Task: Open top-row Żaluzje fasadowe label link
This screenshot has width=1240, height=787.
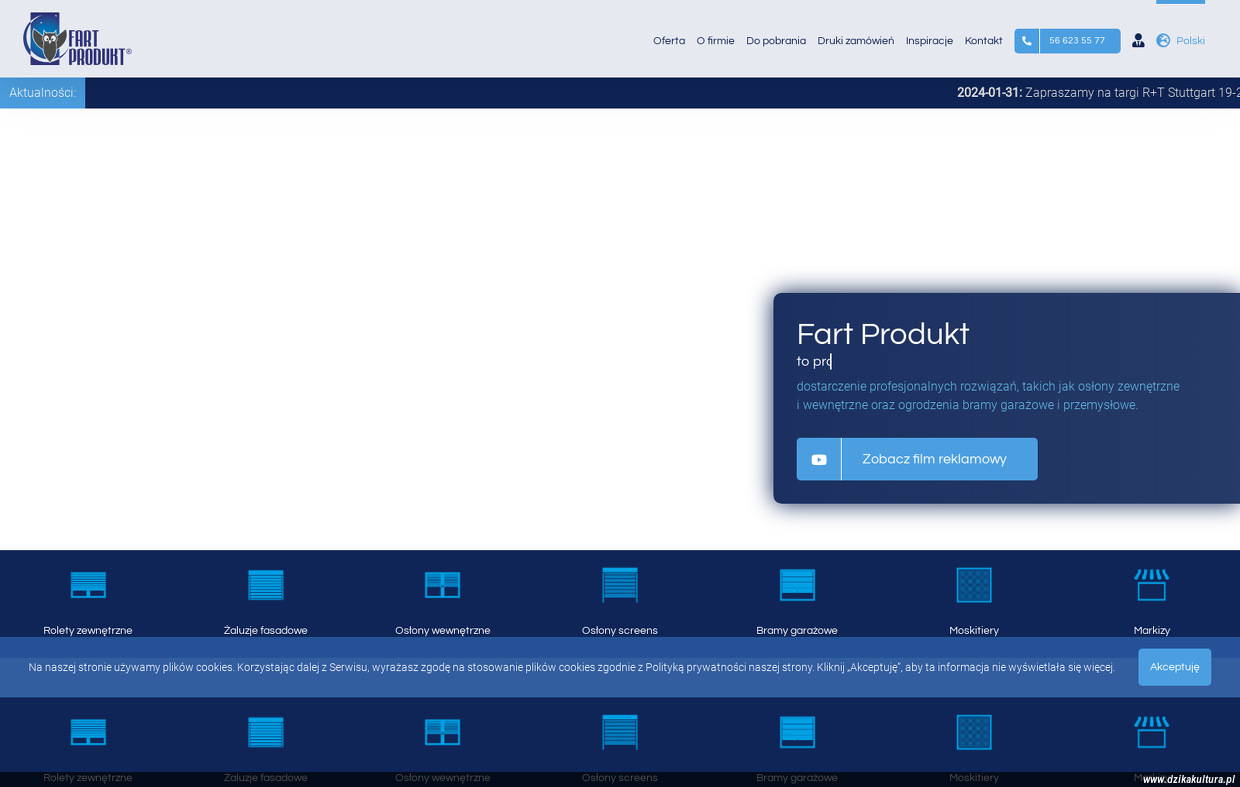Action: coord(266,631)
